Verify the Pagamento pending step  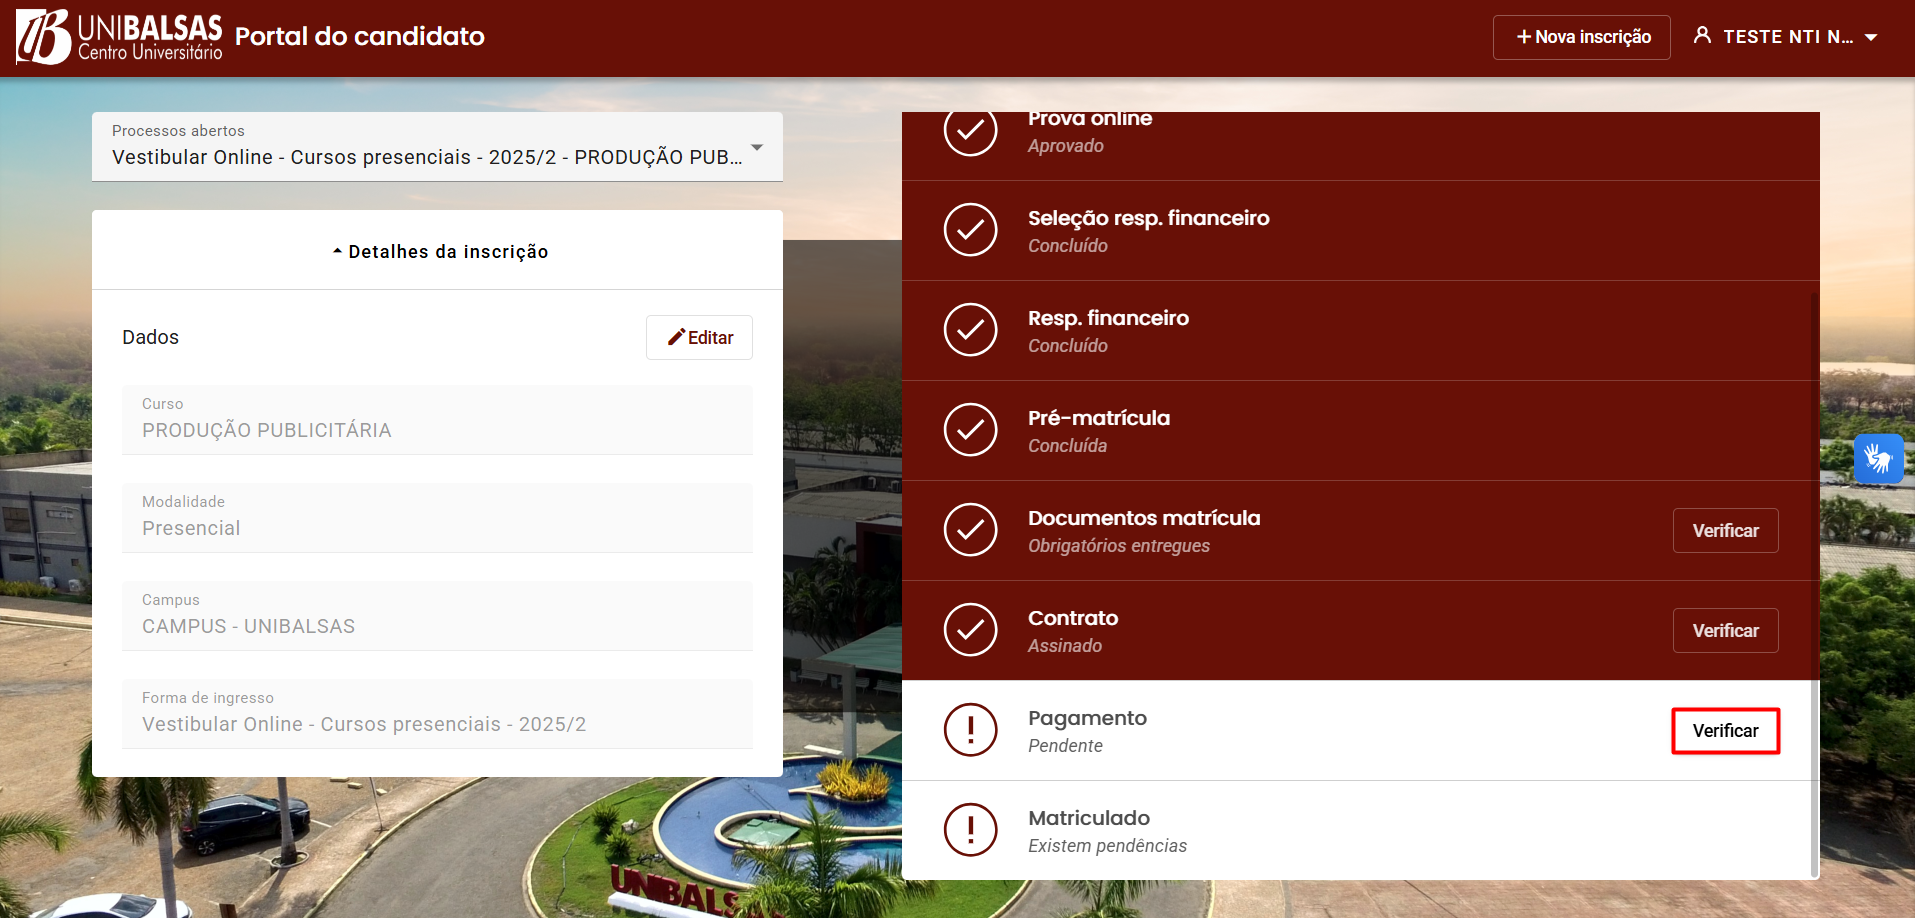(x=1725, y=731)
